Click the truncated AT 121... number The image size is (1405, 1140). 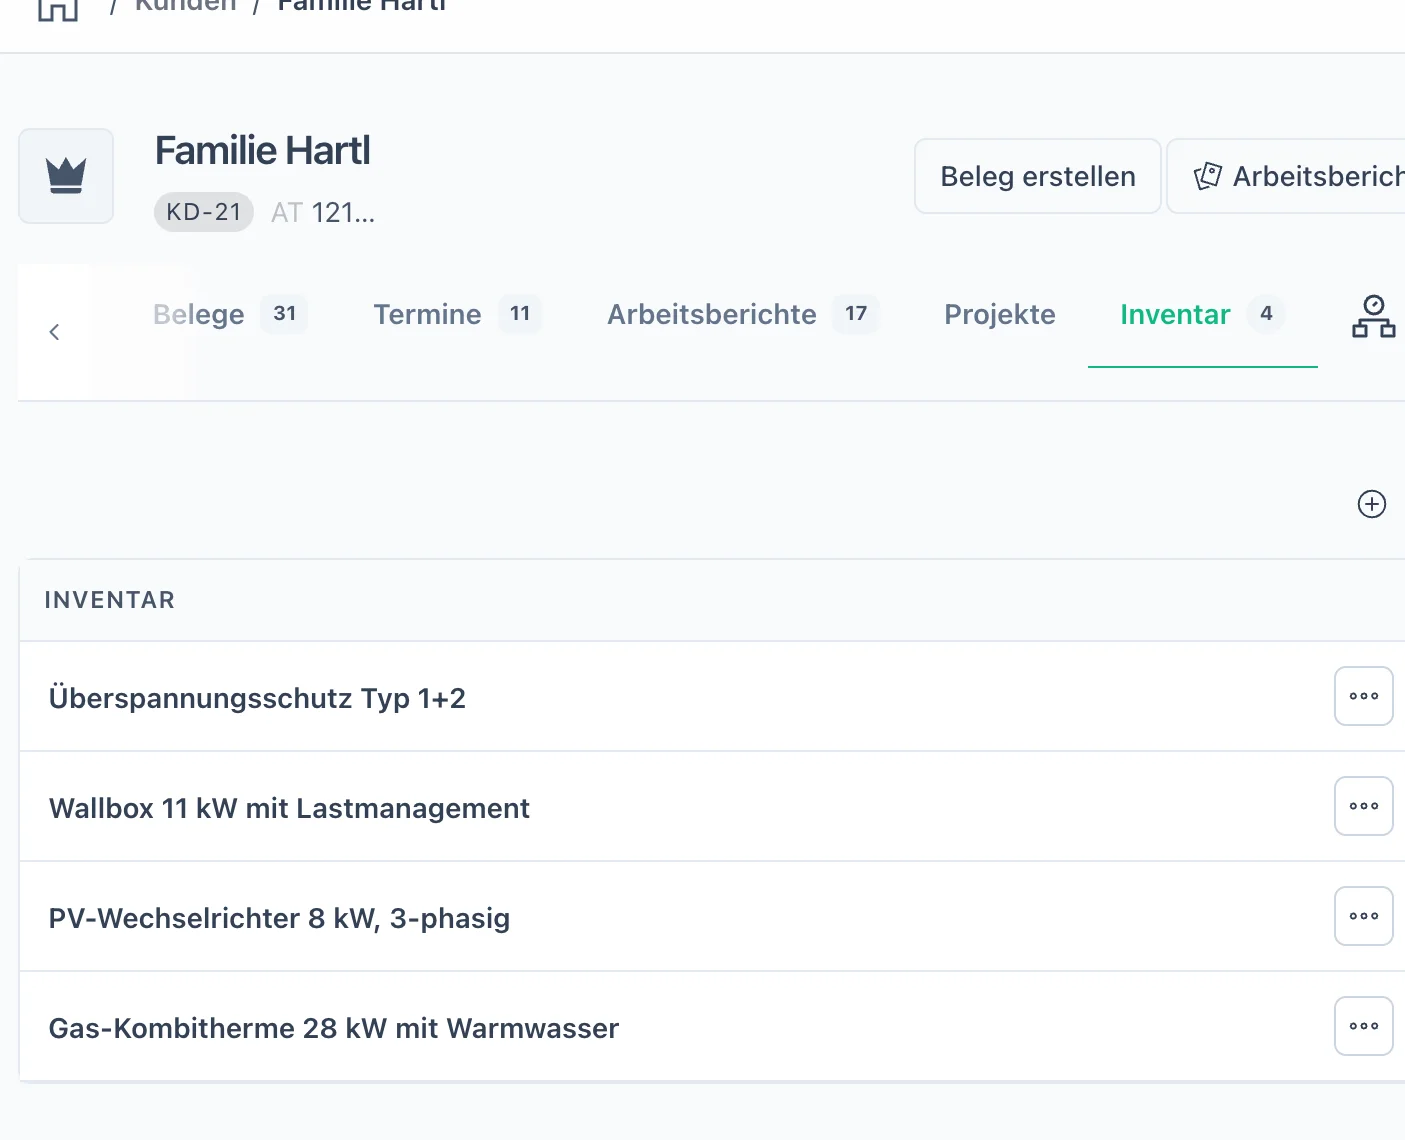[323, 213]
